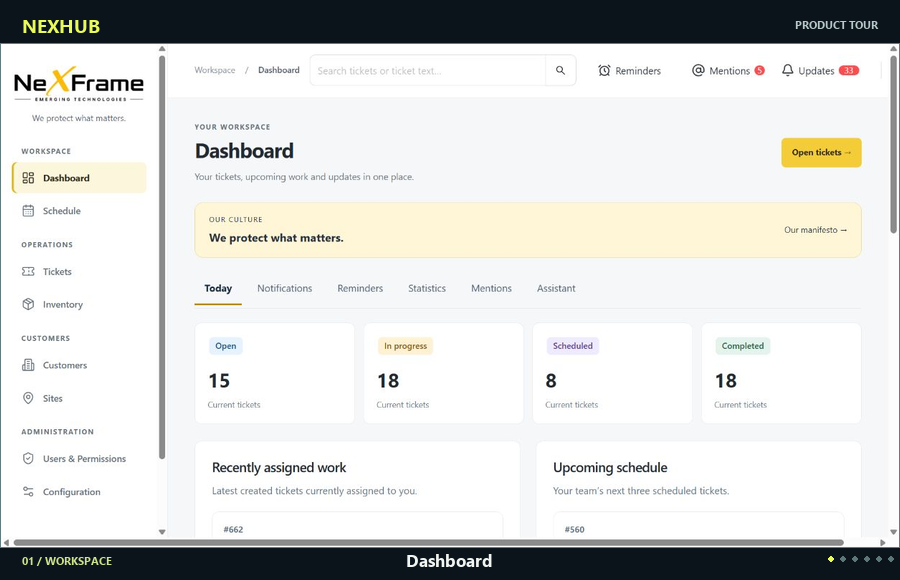The image size is (900, 580).
Task: Click the first yellow tour progress dot
Action: coord(831,559)
